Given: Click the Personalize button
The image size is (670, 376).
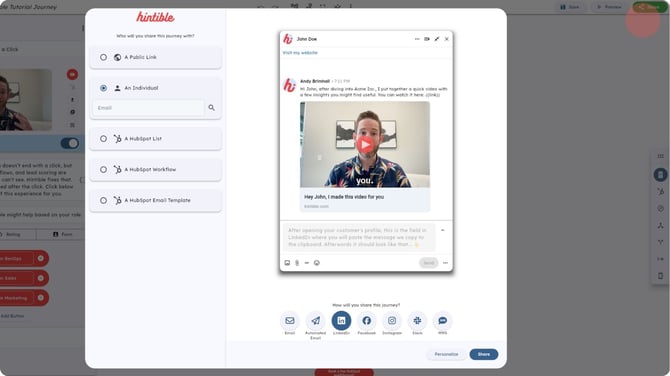Looking at the screenshot, I should tap(446, 354).
